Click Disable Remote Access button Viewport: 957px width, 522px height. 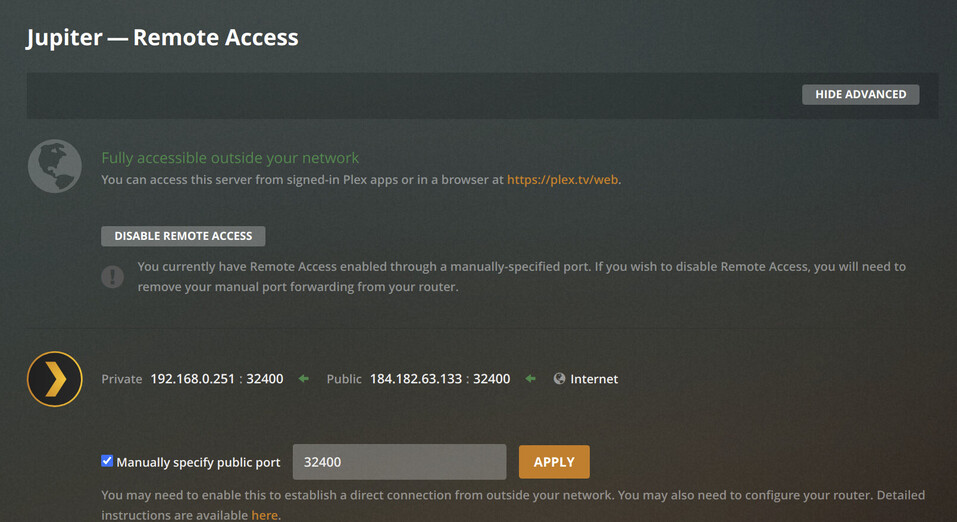pos(183,236)
